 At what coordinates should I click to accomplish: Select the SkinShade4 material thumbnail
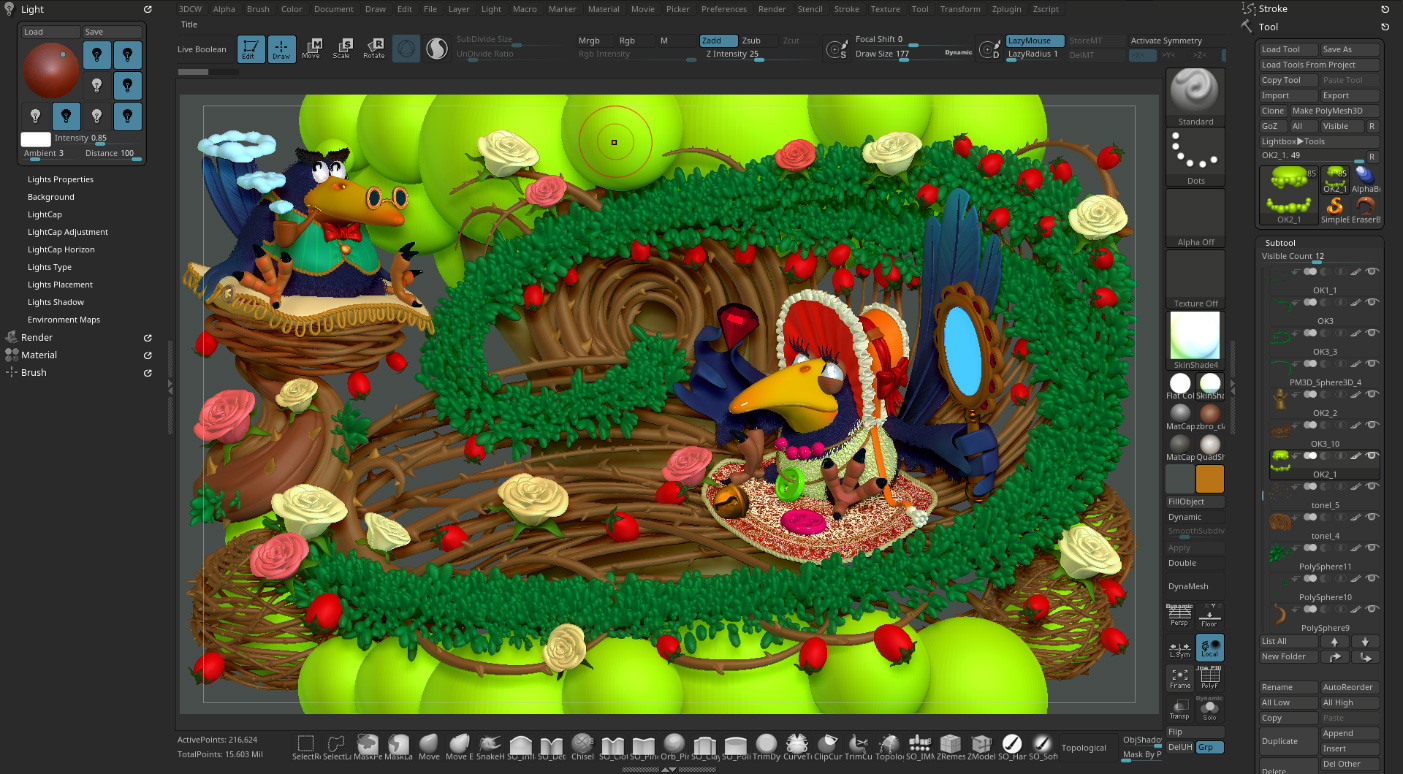(x=1195, y=336)
